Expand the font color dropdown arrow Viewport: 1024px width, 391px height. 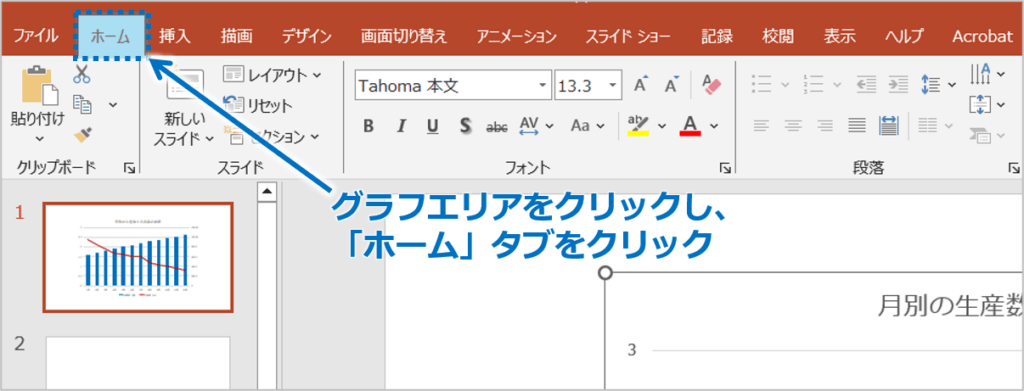(x=714, y=125)
